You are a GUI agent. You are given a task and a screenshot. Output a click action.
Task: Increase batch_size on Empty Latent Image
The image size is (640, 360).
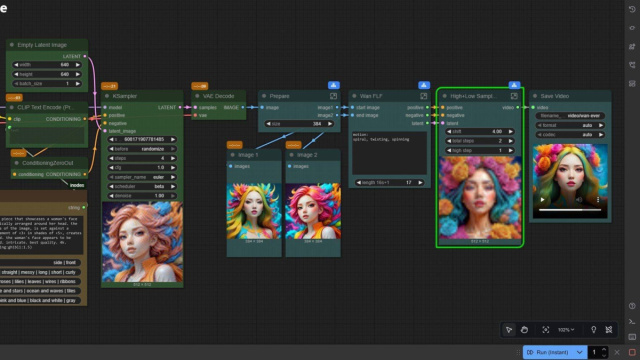tap(78, 84)
